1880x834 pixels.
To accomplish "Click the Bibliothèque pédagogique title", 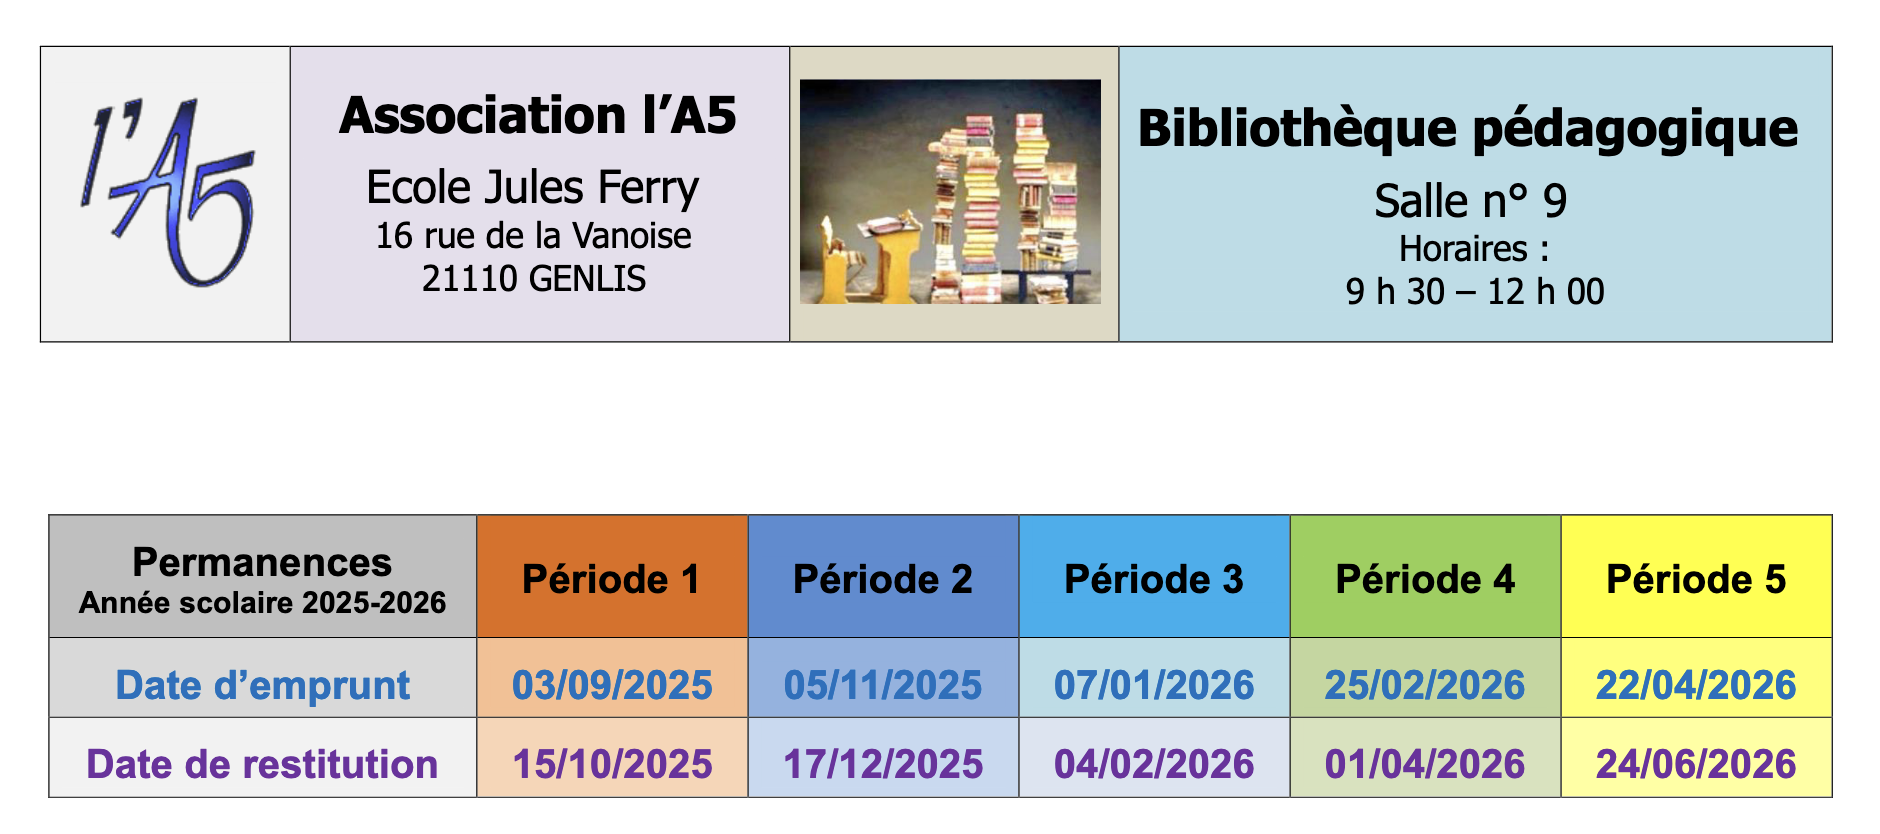I will [x=1468, y=130].
